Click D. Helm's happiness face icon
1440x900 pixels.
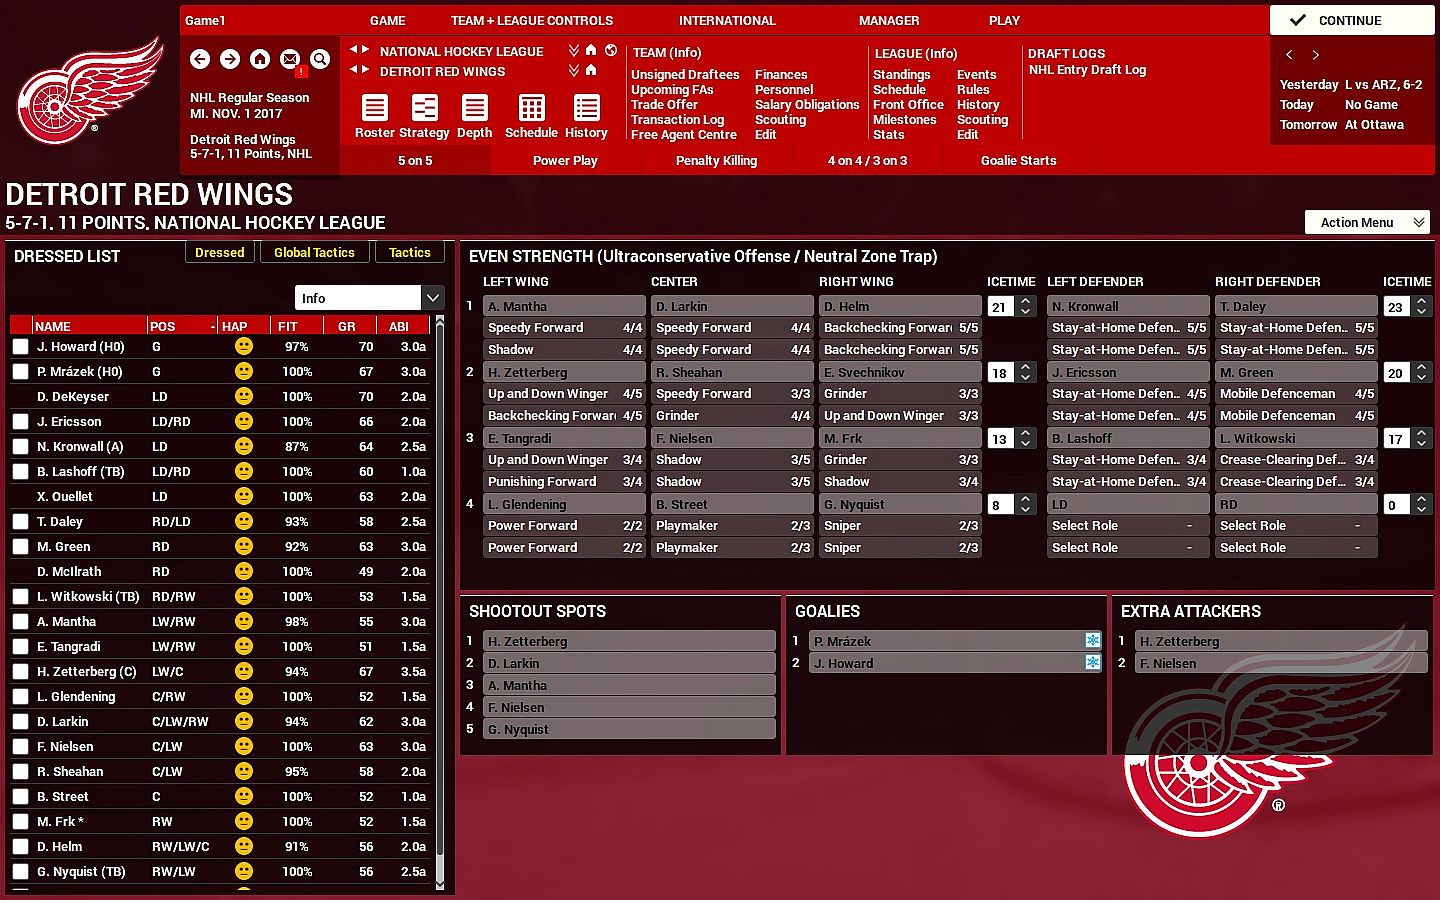point(243,846)
